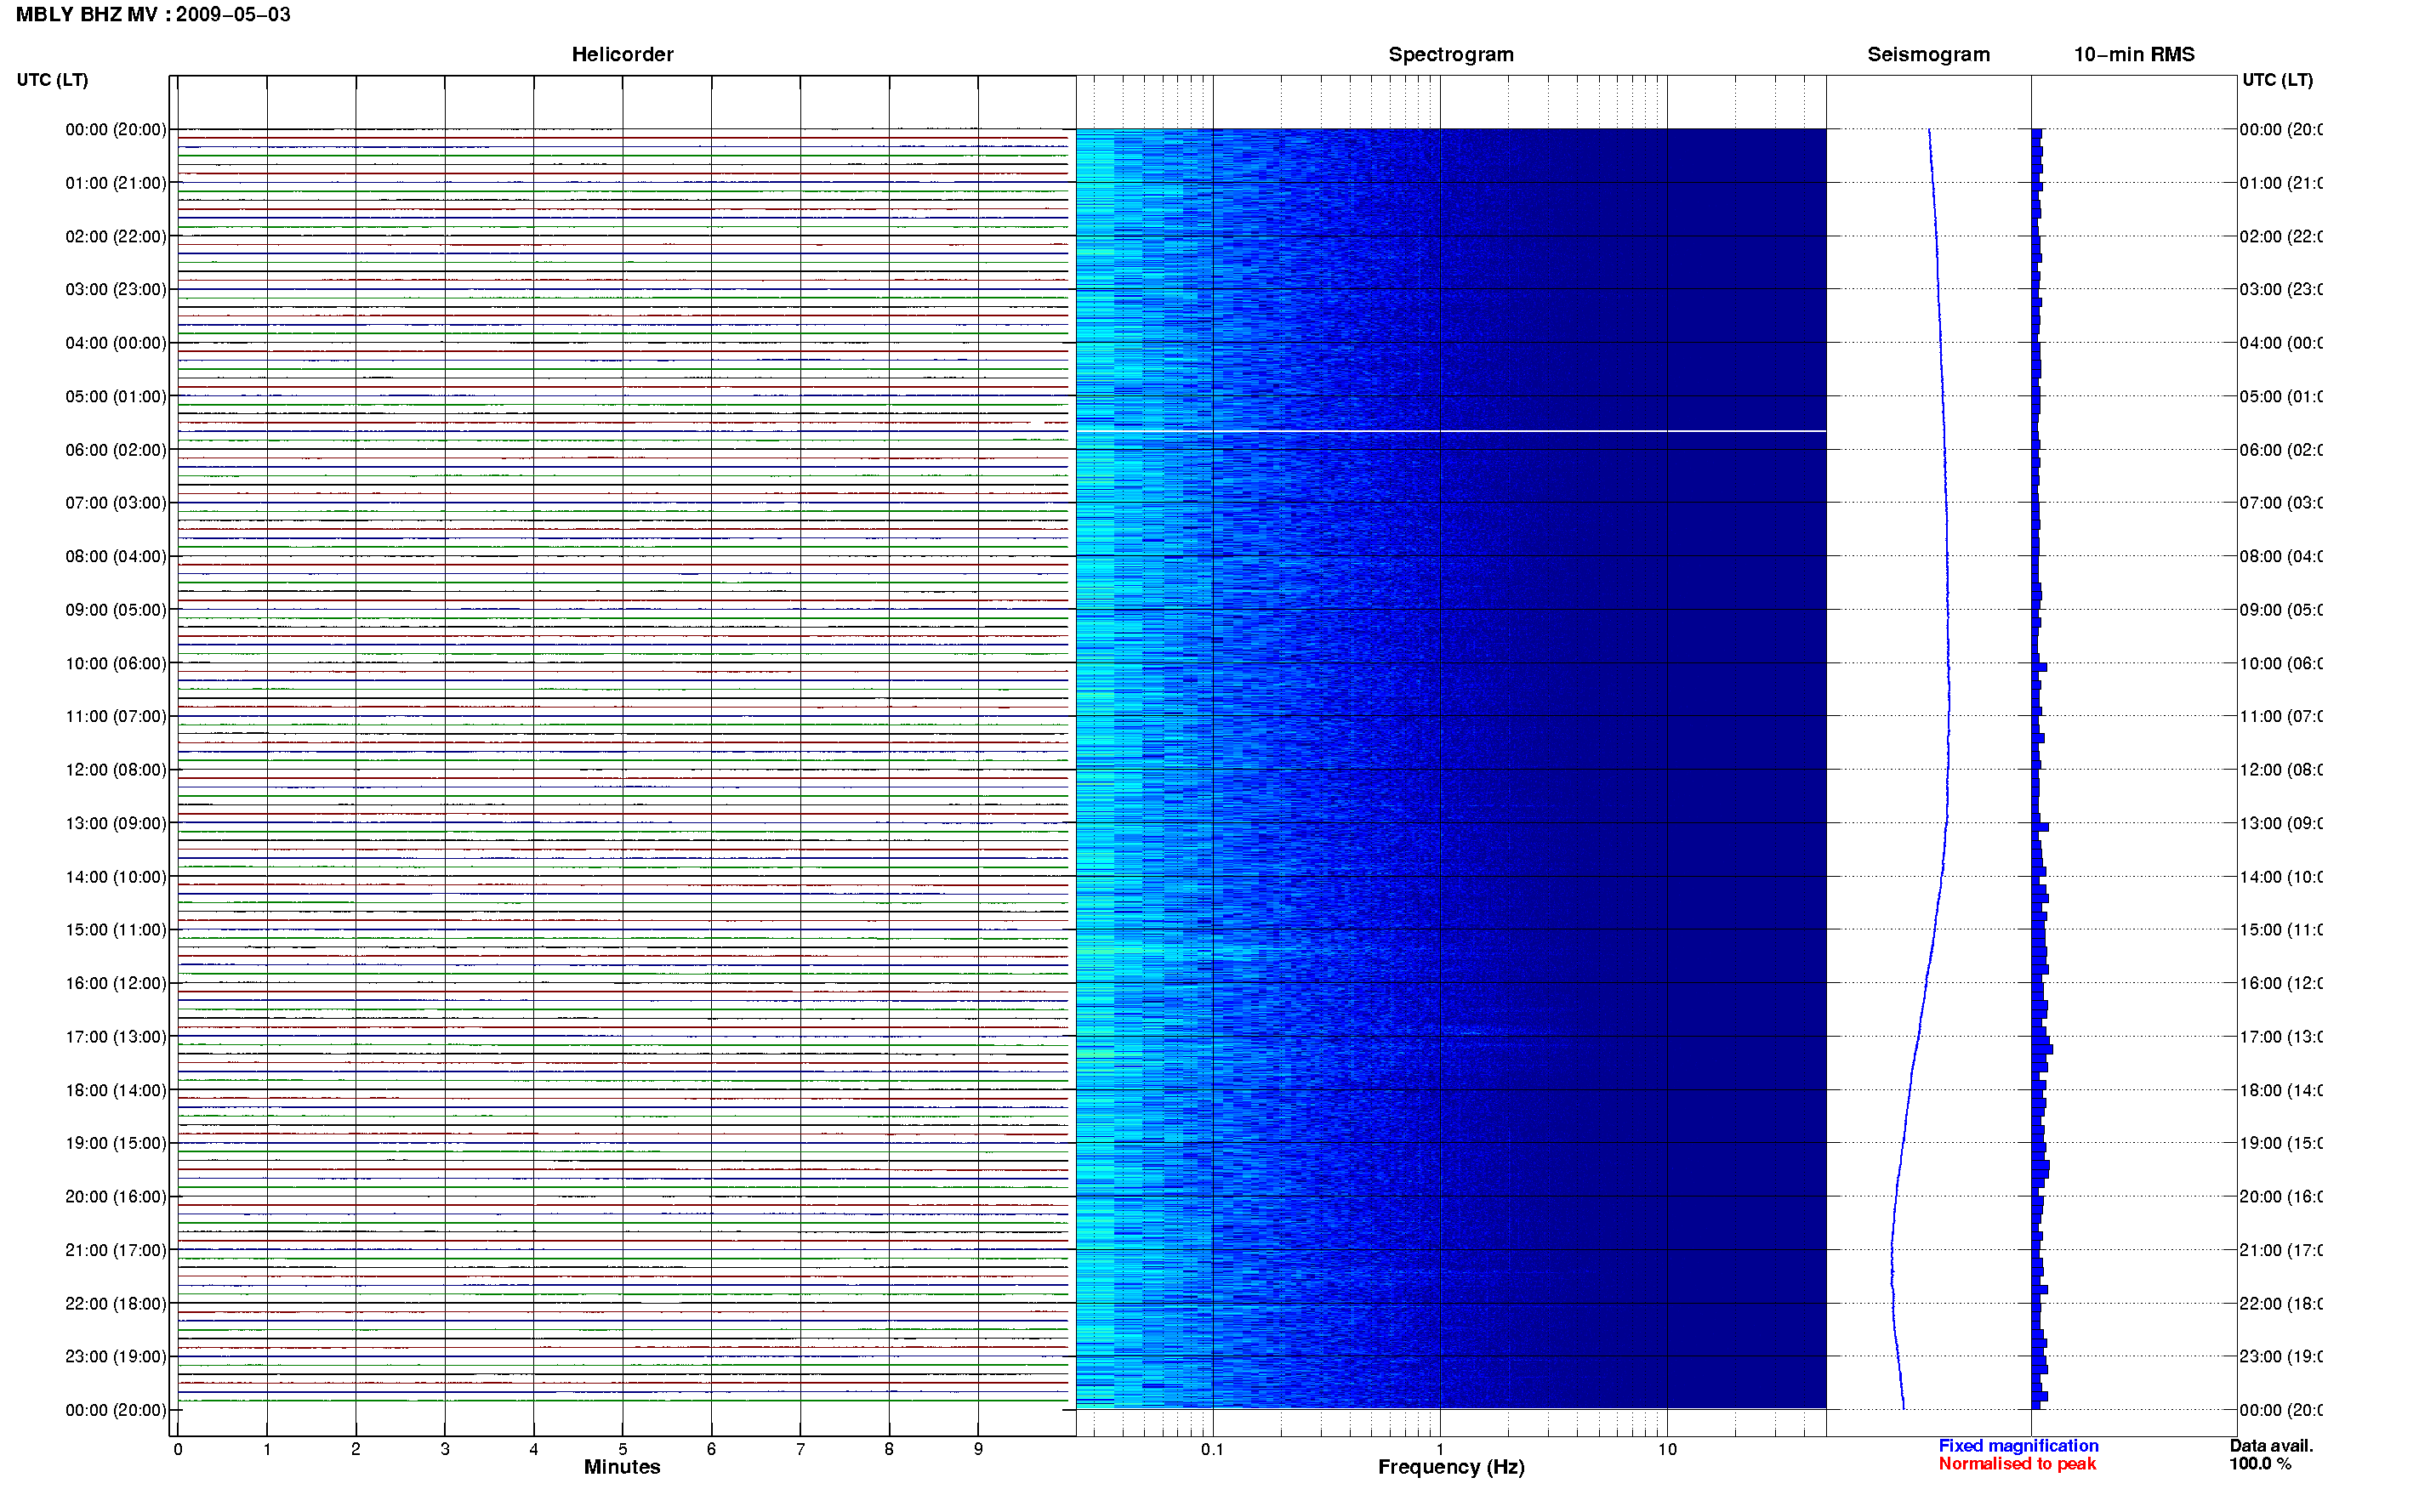
Task: Select the left time label '07:00 (03:00)'
Action: pyautogui.click(x=116, y=503)
